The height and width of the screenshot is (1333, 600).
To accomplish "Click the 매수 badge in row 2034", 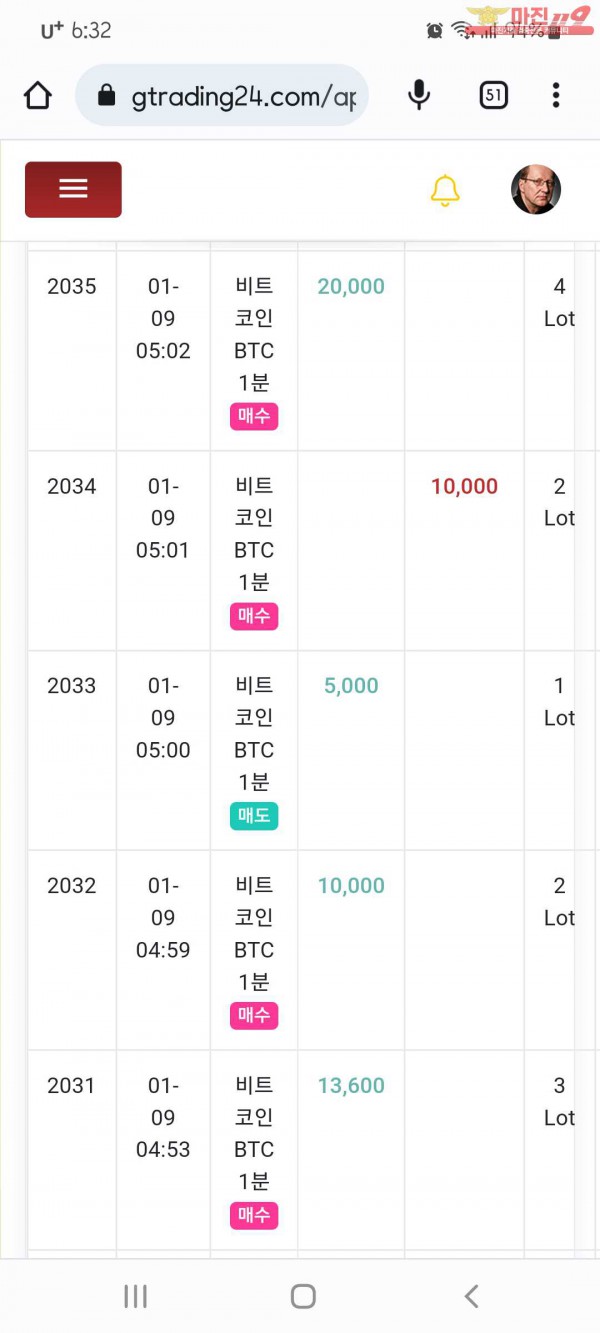I will click(x=254, y=616).
